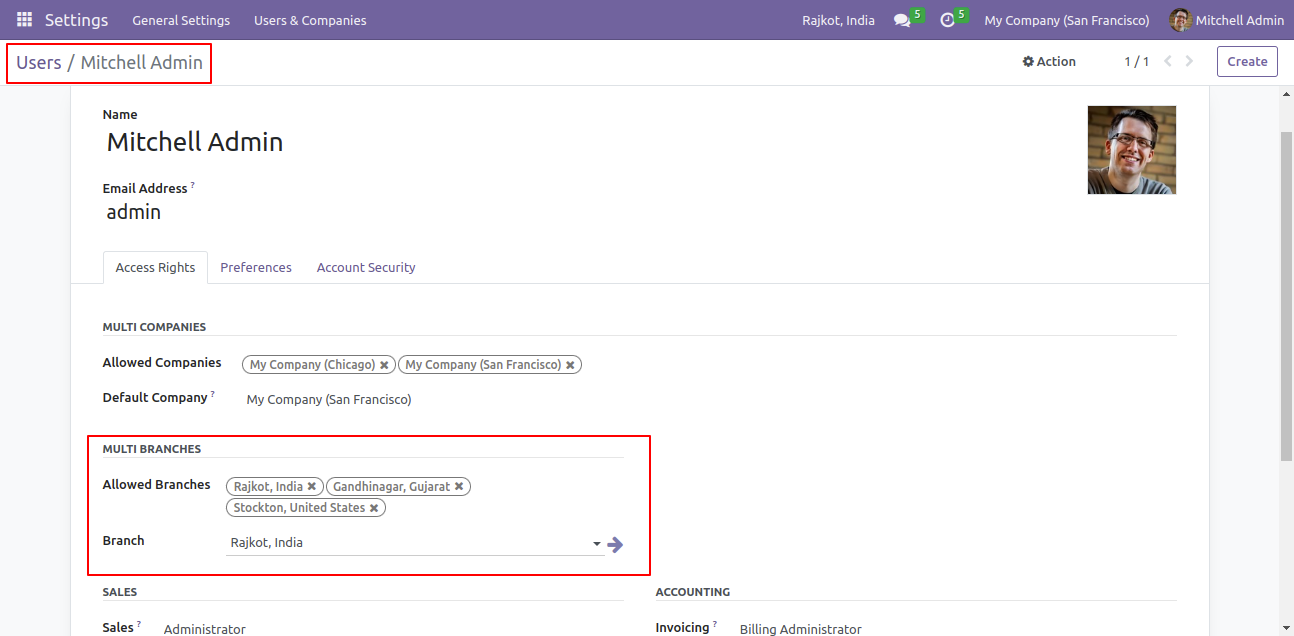
Task: Go to next record arrow
Action: pyautogui.click(x=1189, y=61)
